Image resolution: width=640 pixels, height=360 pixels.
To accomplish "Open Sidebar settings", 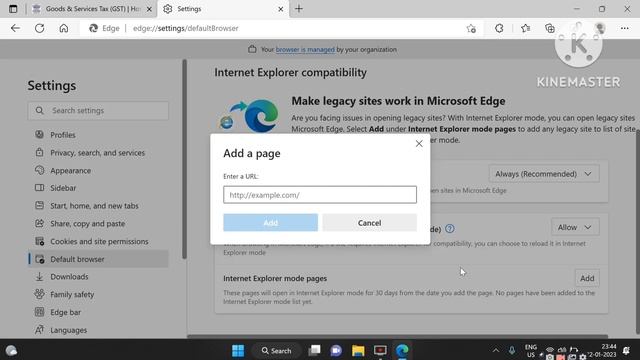I will click(x=98, y=188).
